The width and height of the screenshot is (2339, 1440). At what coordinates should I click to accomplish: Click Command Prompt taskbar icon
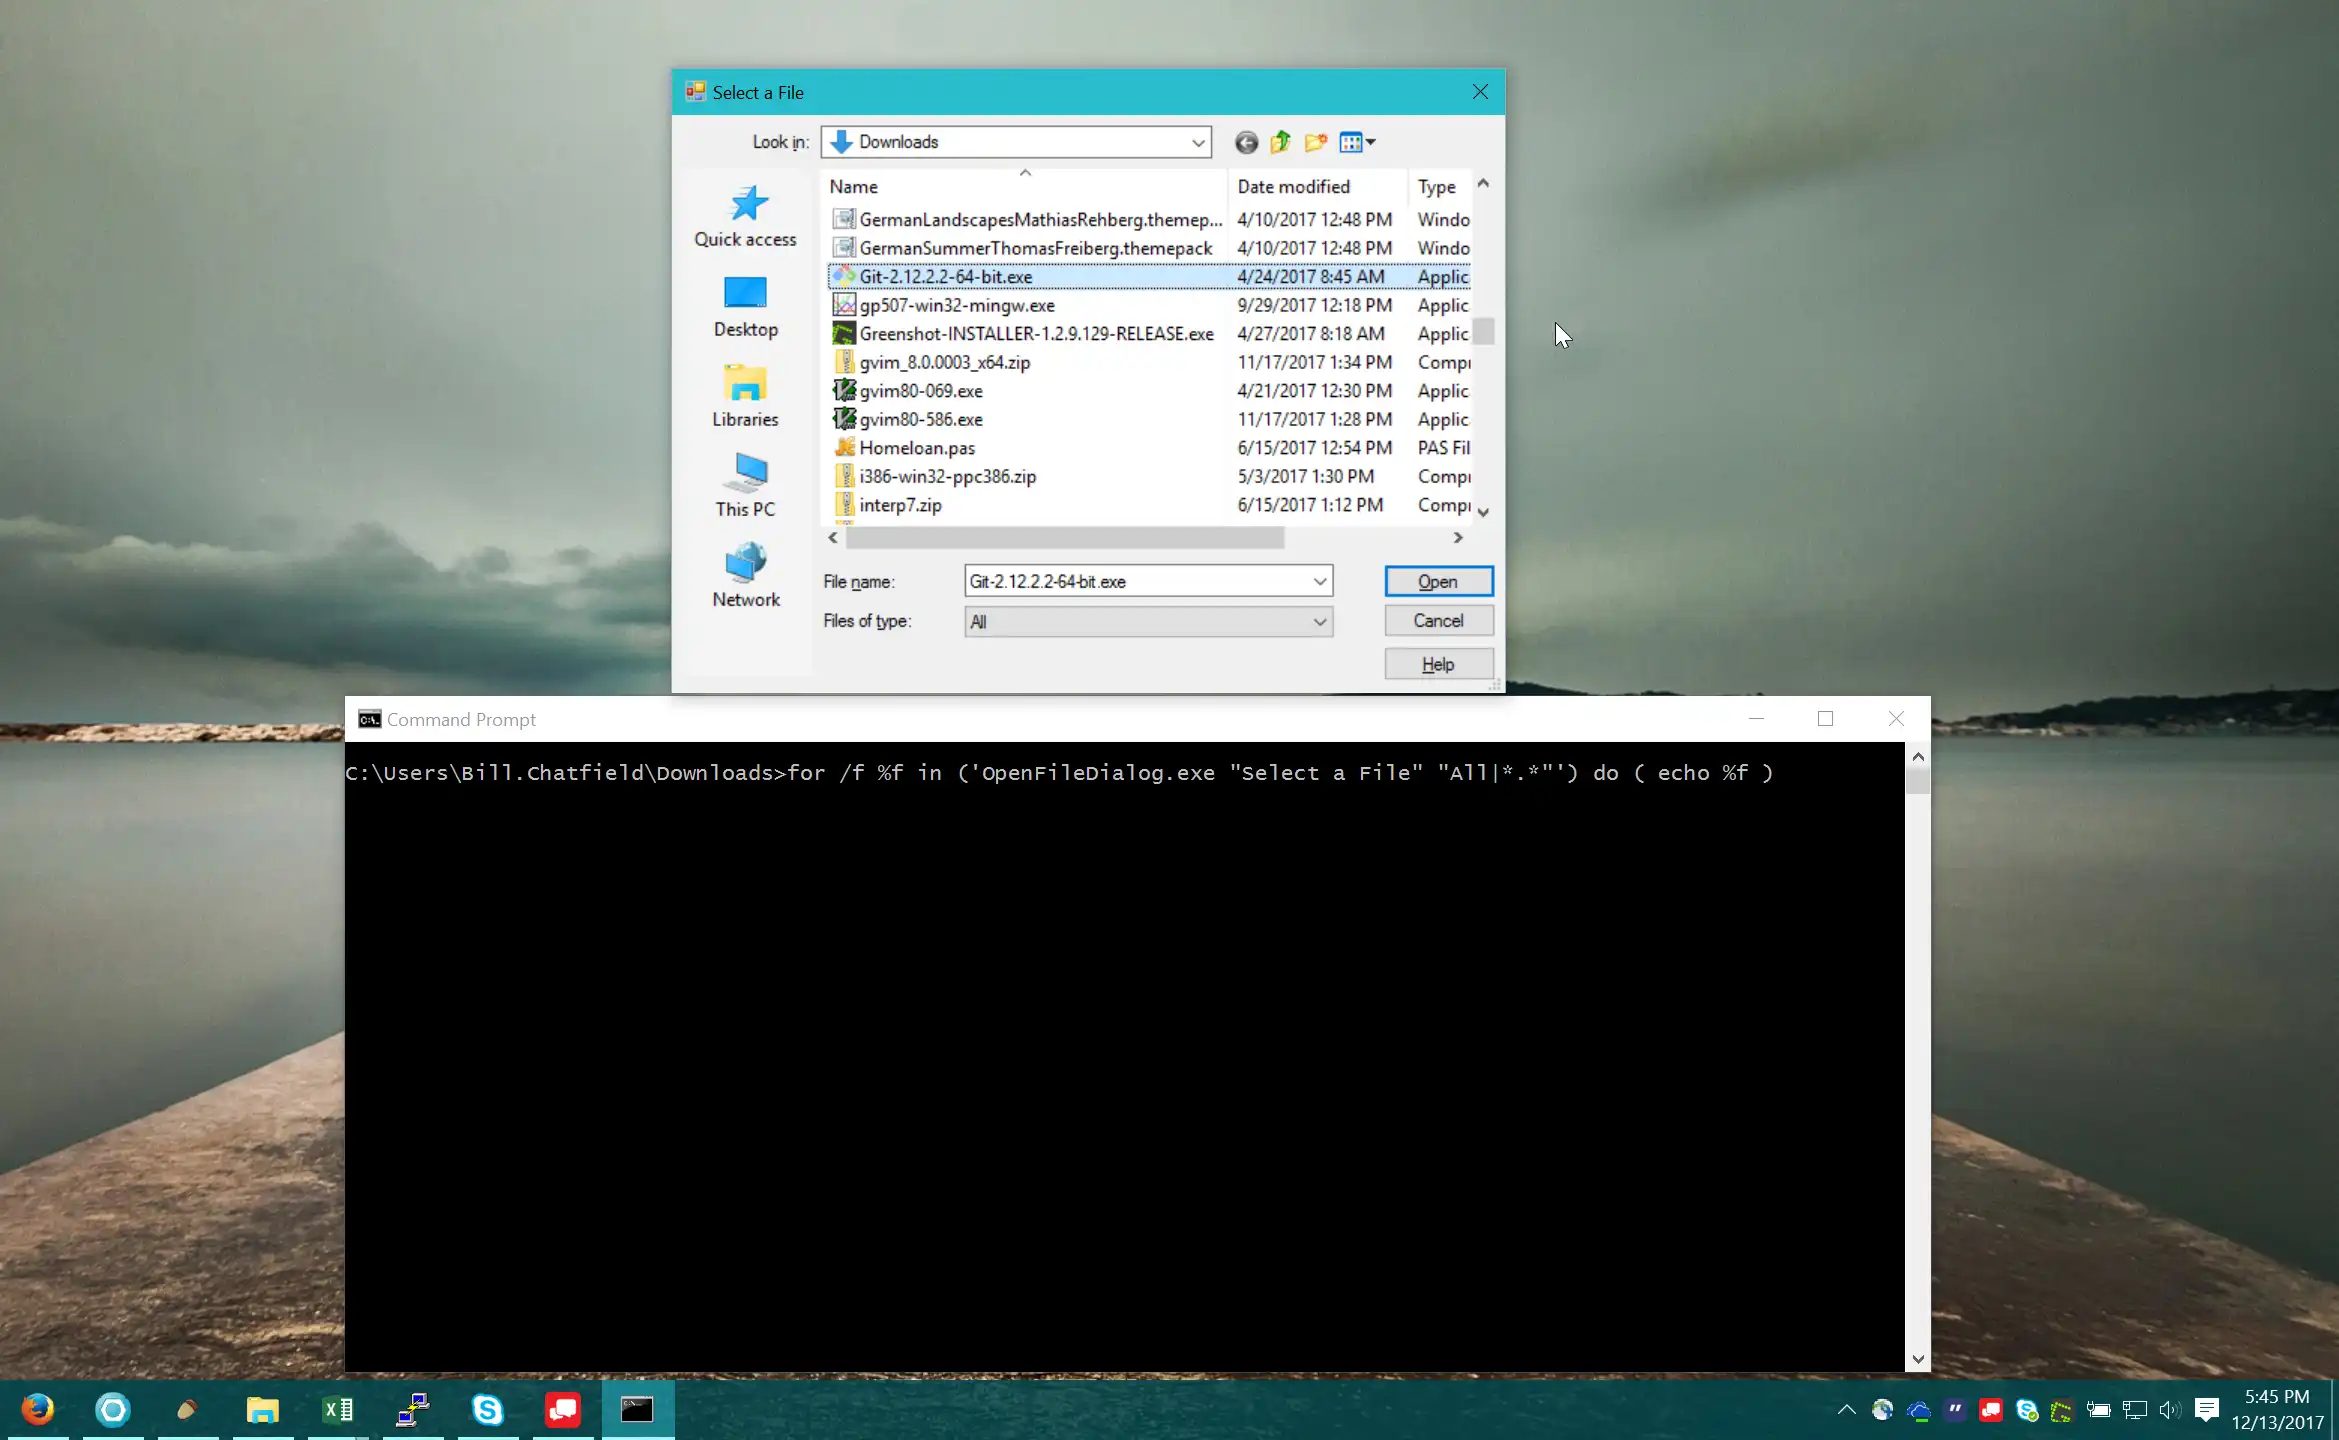click(637, 1410)
